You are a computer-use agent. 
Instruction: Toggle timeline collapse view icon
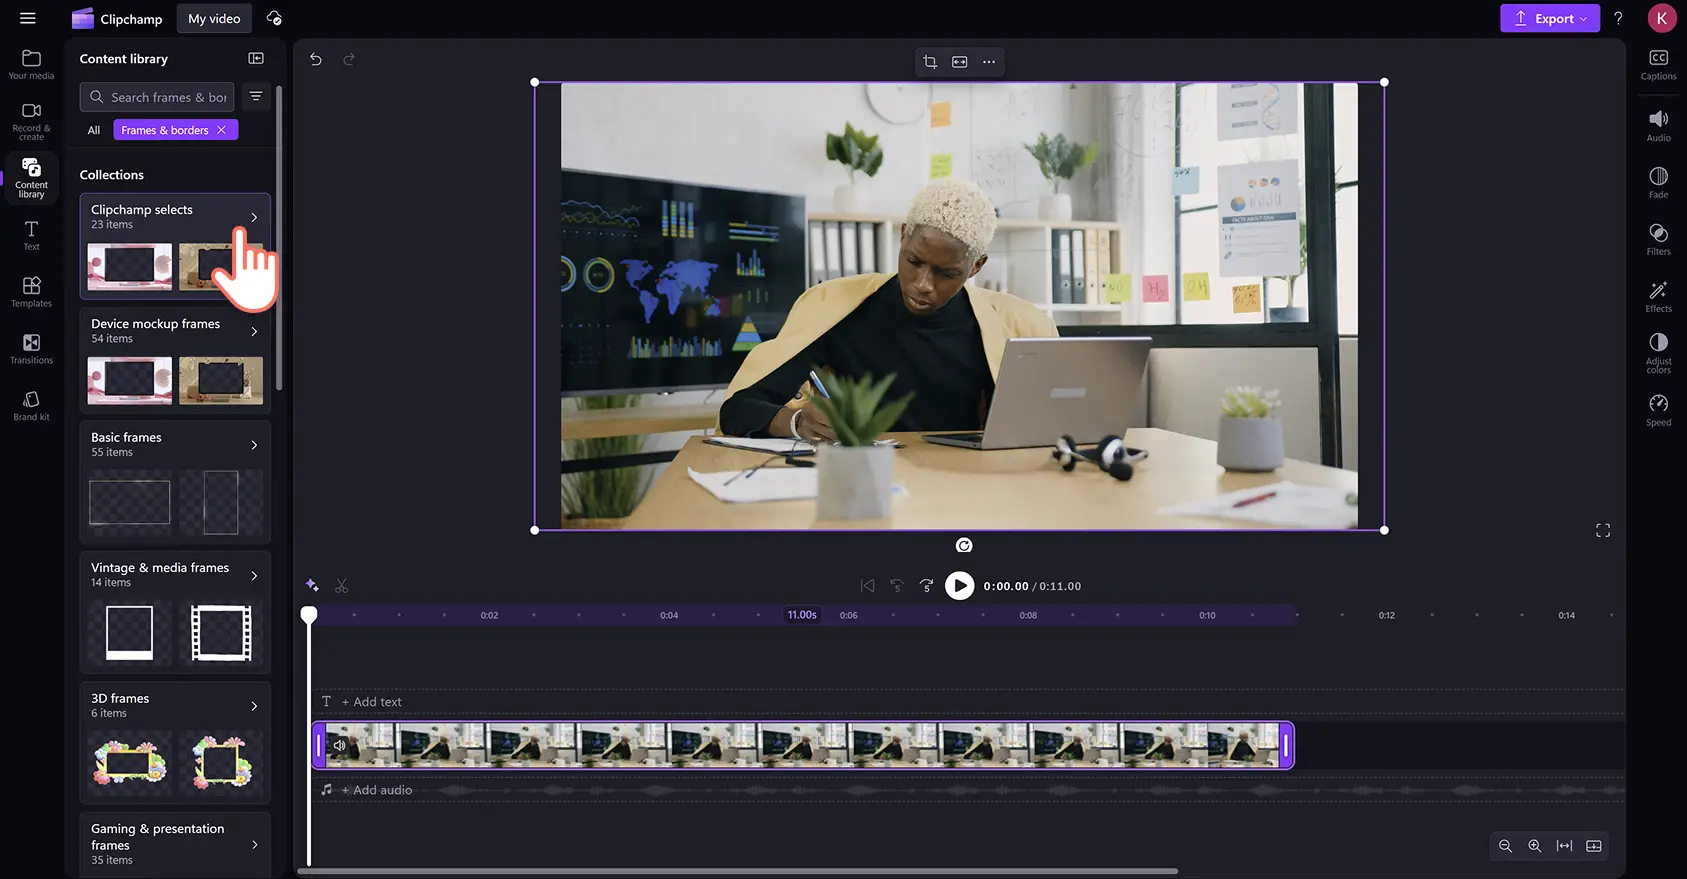pos(1594,846)
